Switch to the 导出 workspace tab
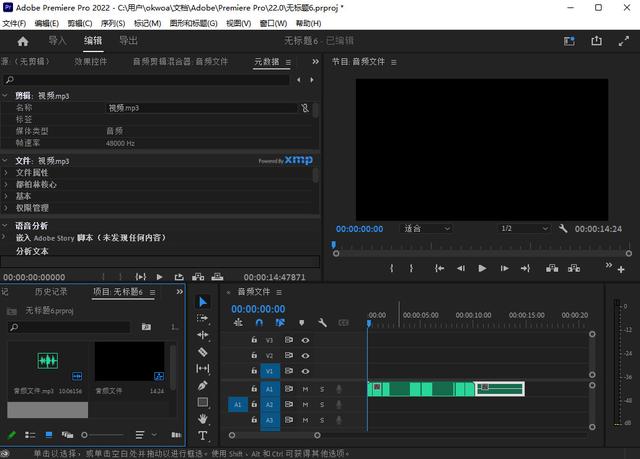This screenshot has width=640, height=459. [129, 41]
